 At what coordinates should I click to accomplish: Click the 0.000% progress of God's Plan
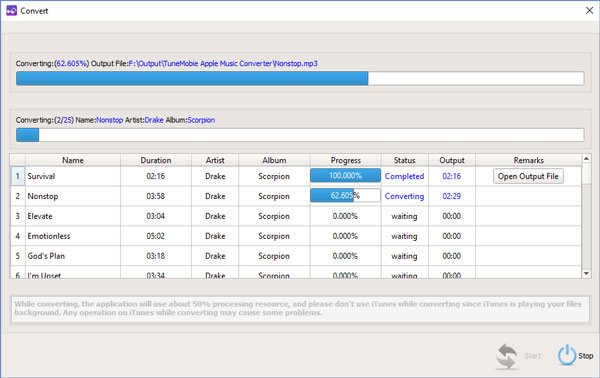tap(345, 256)
